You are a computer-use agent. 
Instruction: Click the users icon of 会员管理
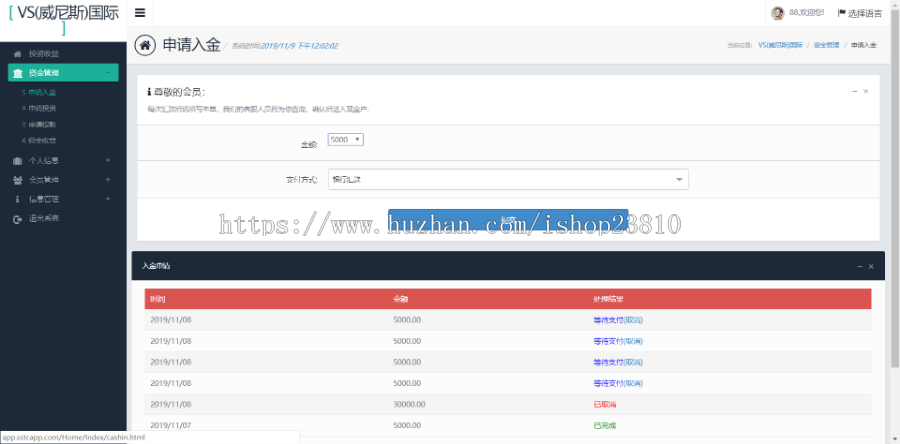point(17,180)
